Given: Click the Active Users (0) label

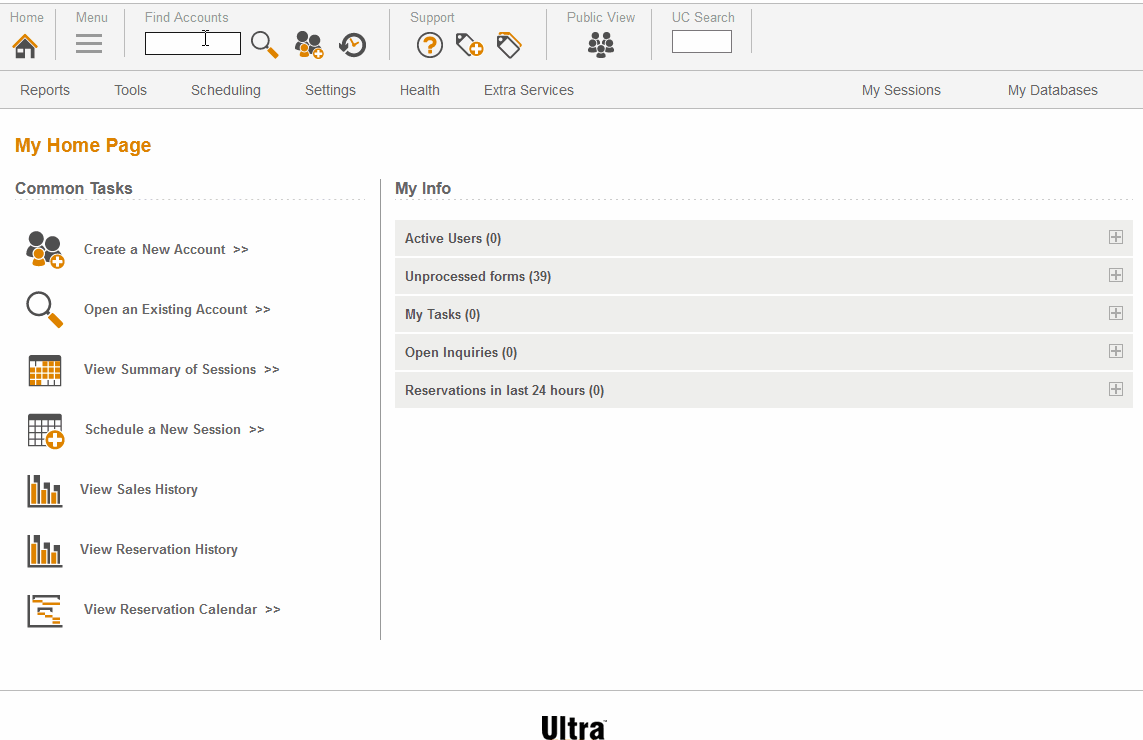Looking at the screenshot, I should pos(453,238).
